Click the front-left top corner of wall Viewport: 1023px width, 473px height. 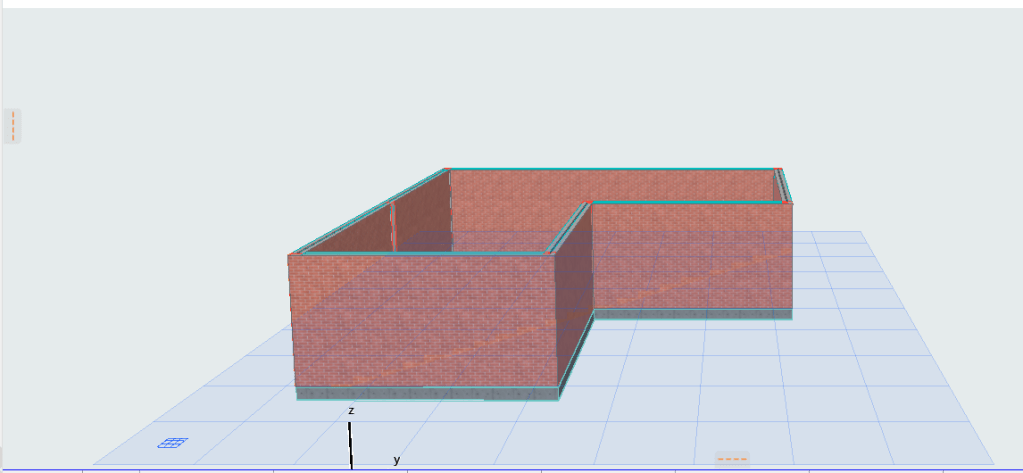(x=292, y=255)
